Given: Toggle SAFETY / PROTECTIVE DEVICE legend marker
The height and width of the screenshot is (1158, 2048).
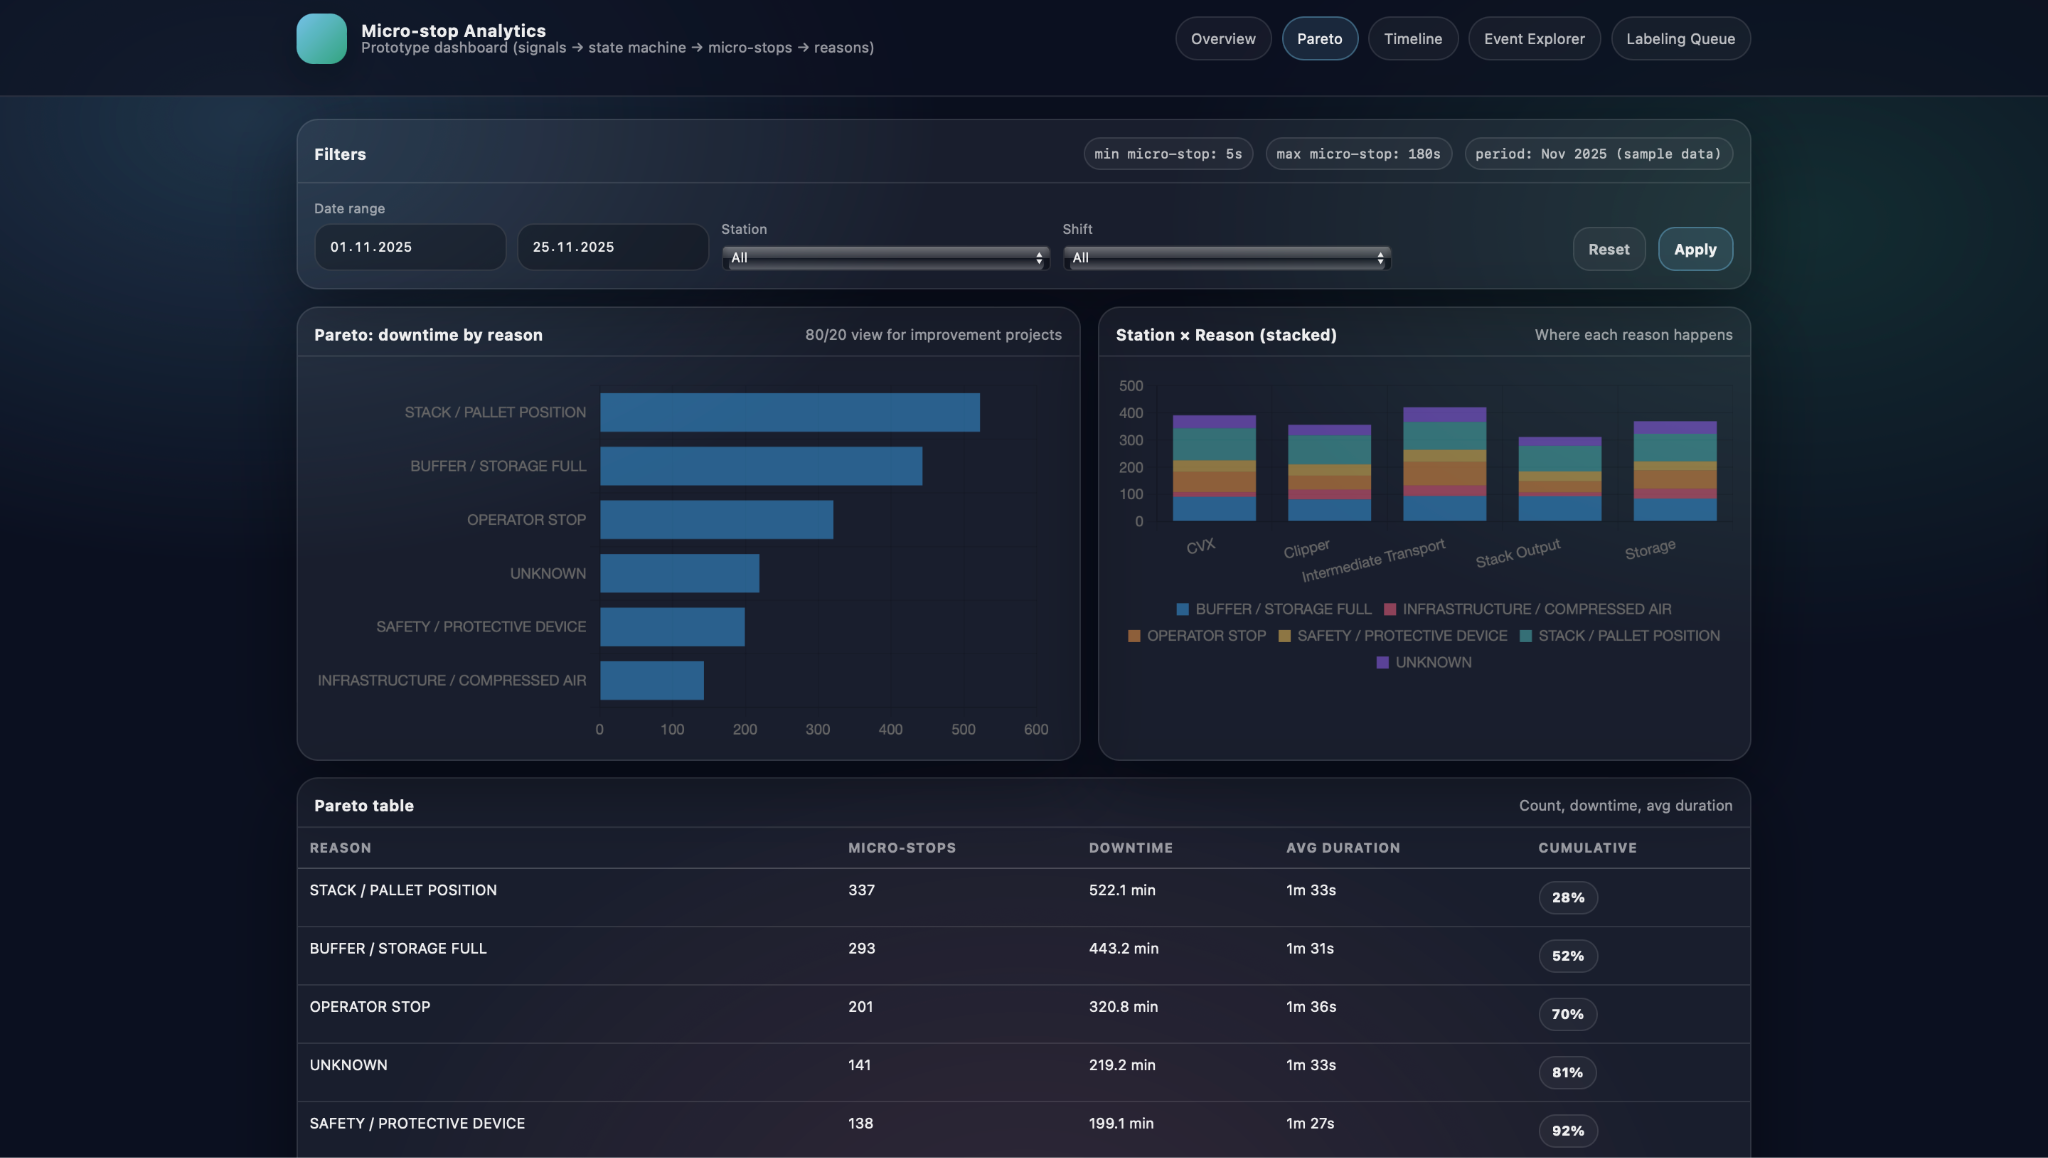Looking at the screenshot, I should (x=1285, y=636).
